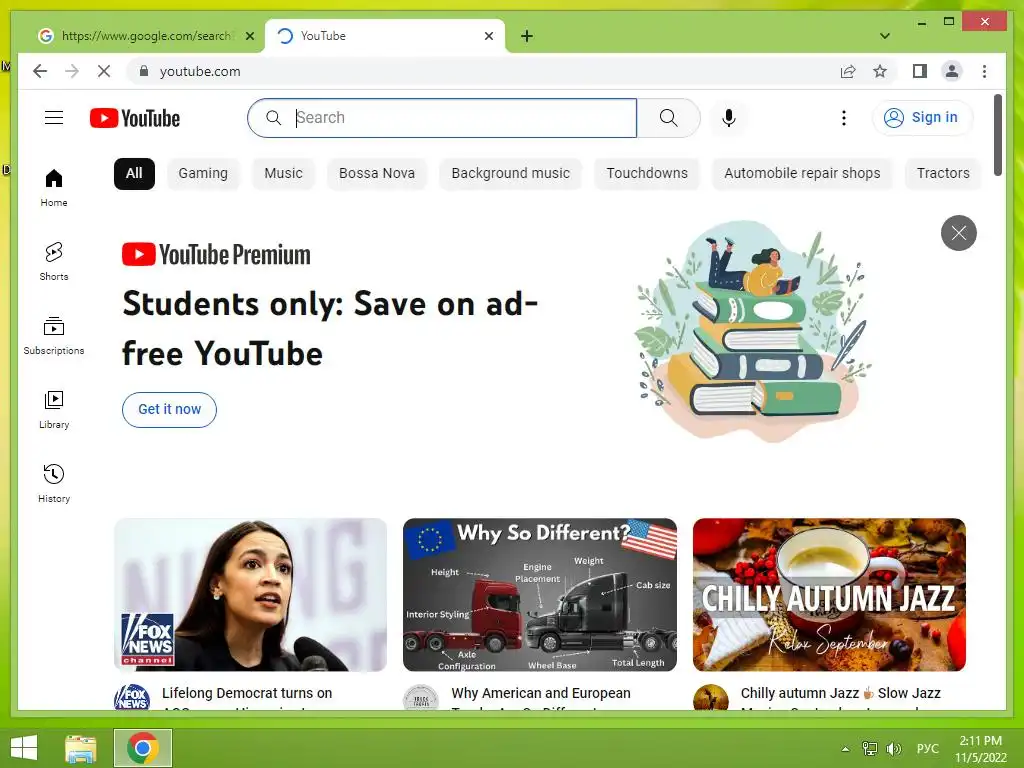The height and width of the screenshot is (768, 1024).
Task: Open the taskbar clock and date
Action: tap(980, 749)
